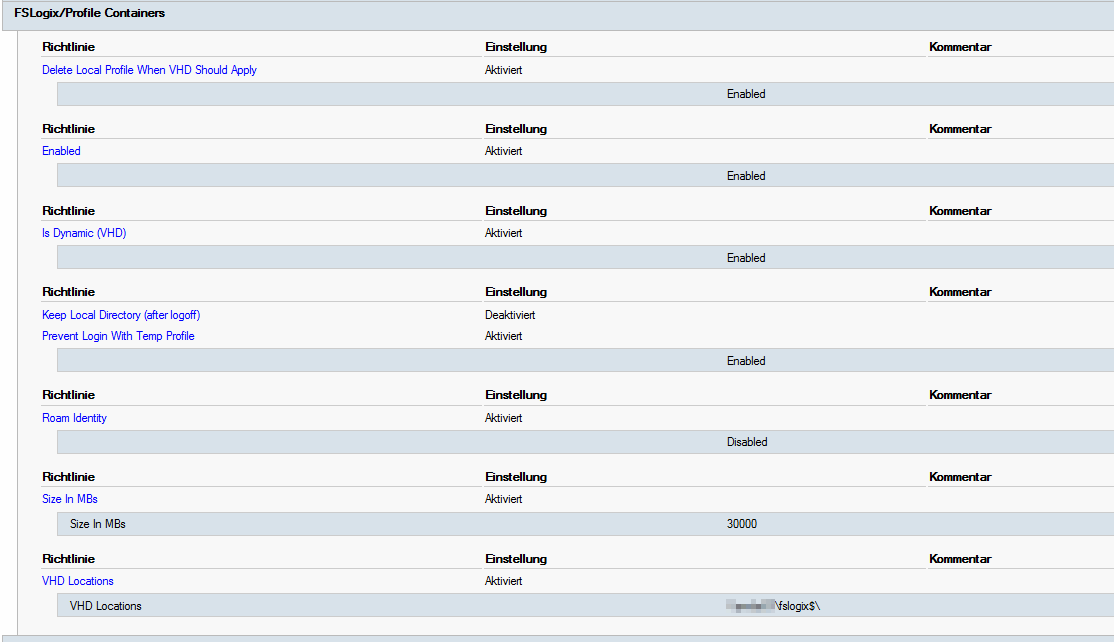Select the Deaktiviert setting of Keep Local Directory
The height and width of the screenshot is (642, 1114).
[510, 315]
